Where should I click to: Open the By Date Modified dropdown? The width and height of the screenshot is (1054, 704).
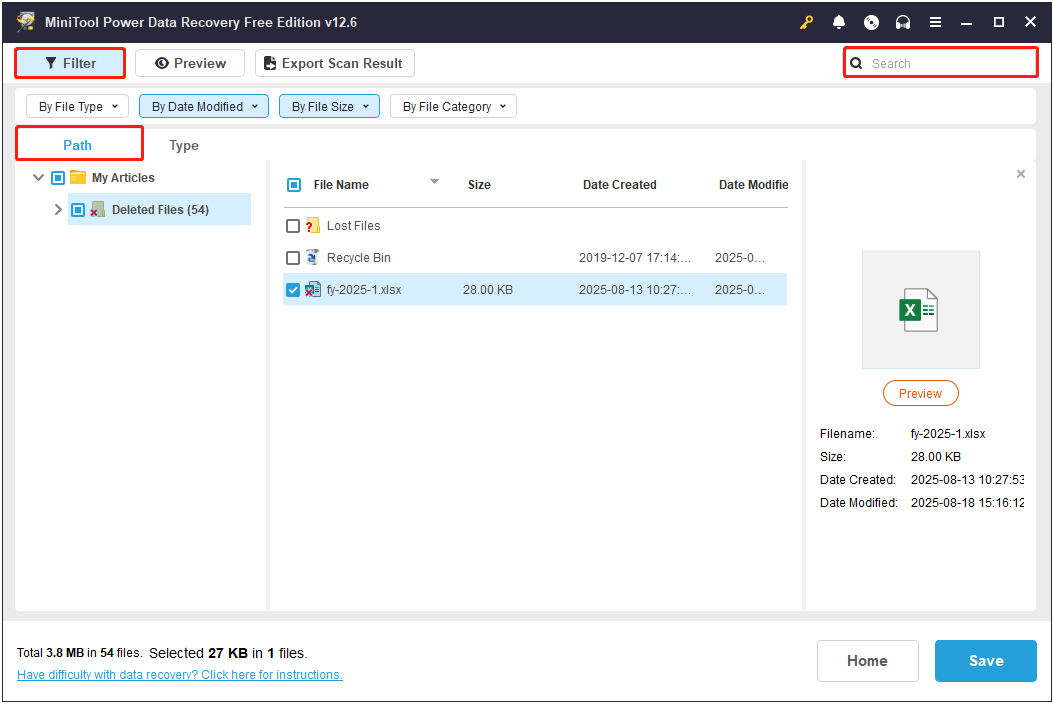[x=203, y=105]
